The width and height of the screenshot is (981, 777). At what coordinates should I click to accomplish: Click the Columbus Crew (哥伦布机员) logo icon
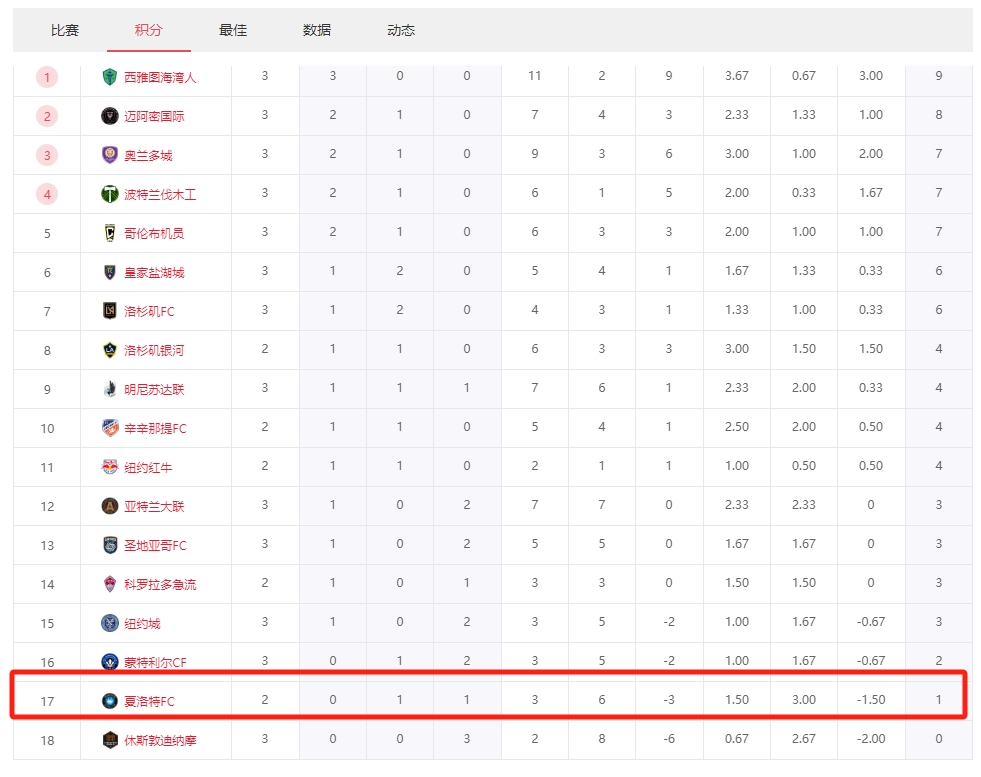click(x=110, y=232)
